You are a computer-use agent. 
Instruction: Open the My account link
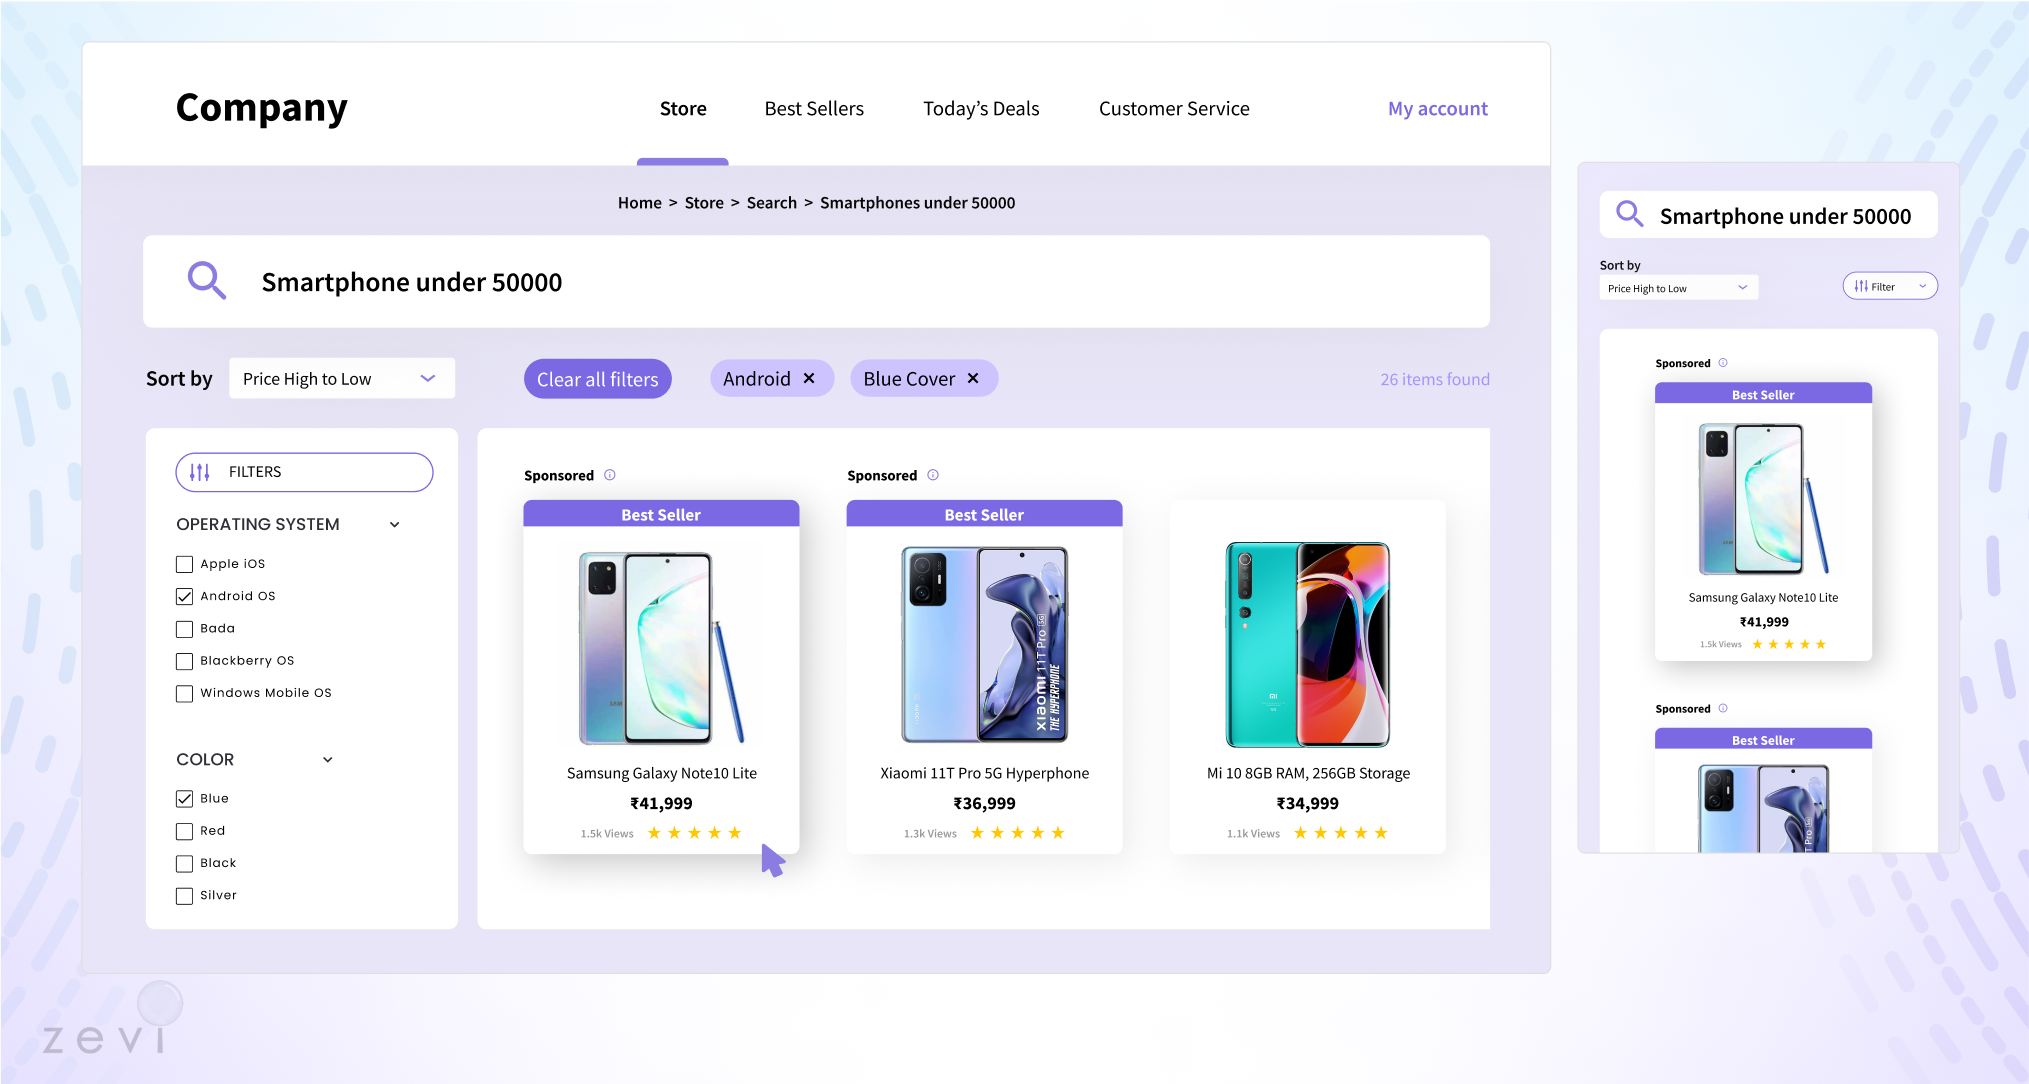(x=1437, y=109)
